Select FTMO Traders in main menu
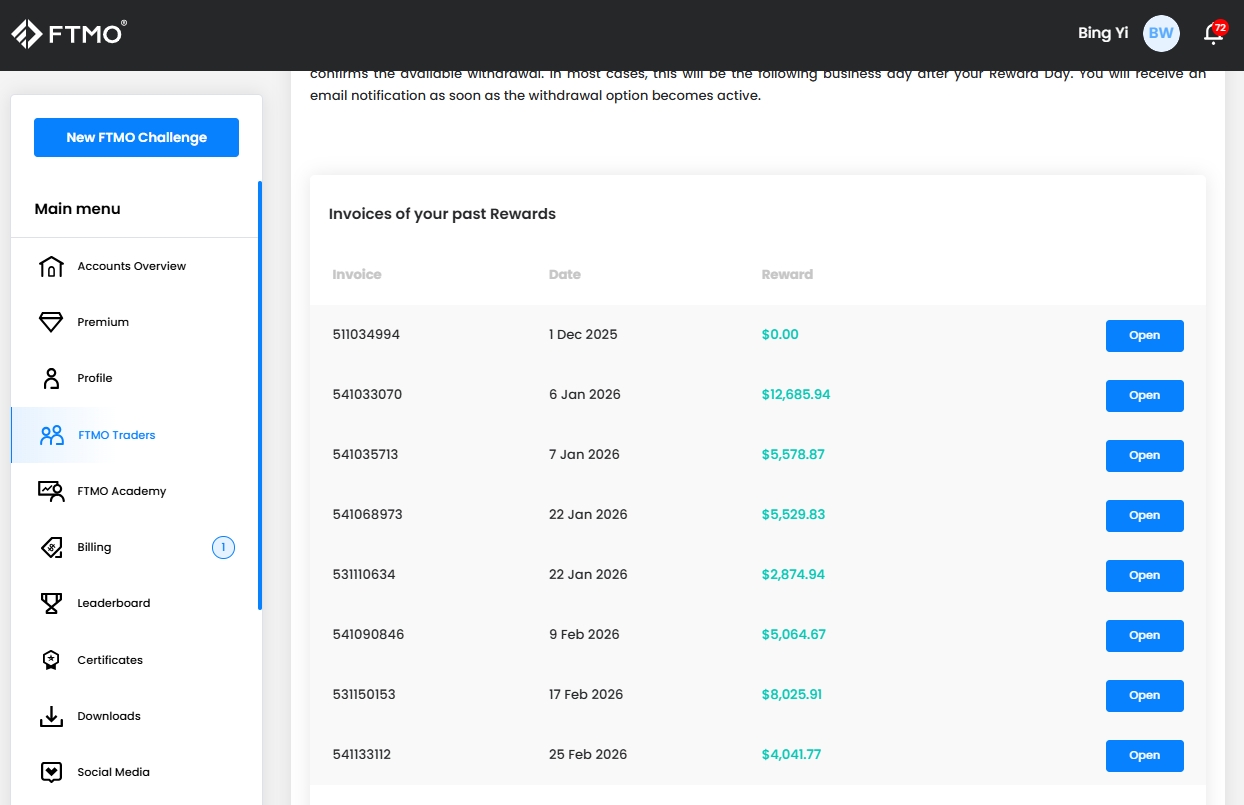Viewport: 1244px width, 805px height. tap(116, 435)
